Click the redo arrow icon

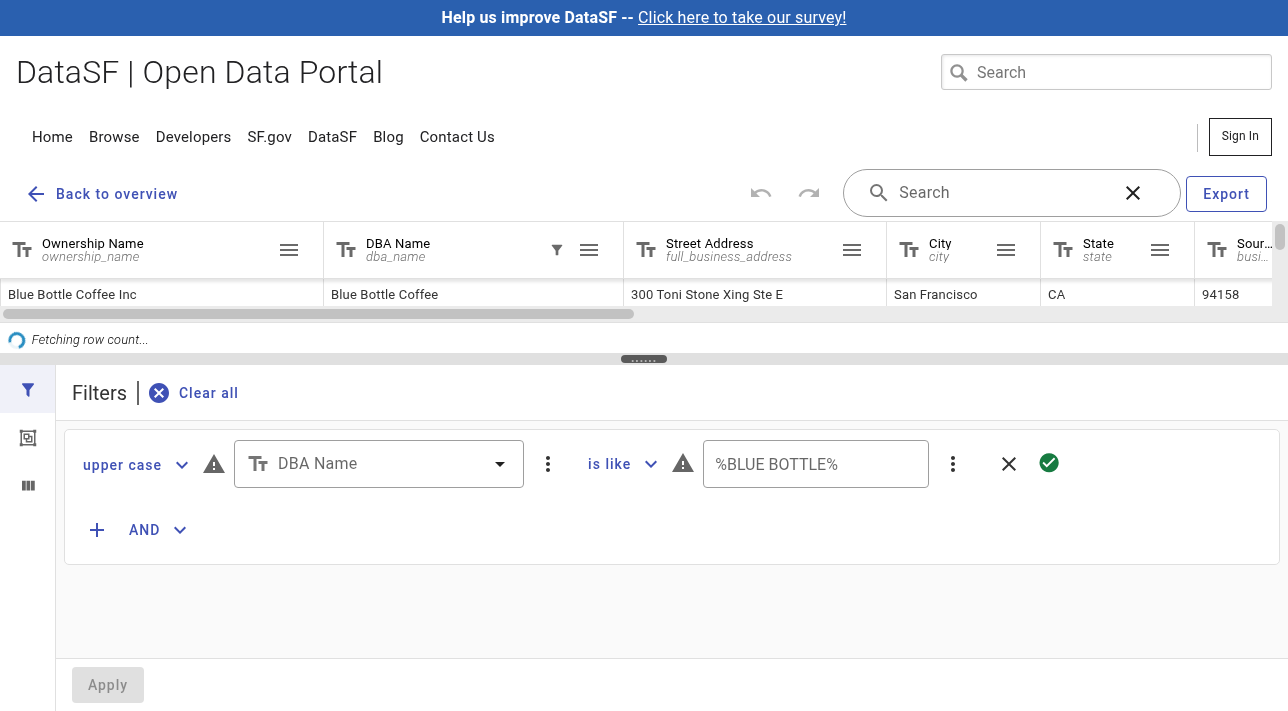pos(809,193)
